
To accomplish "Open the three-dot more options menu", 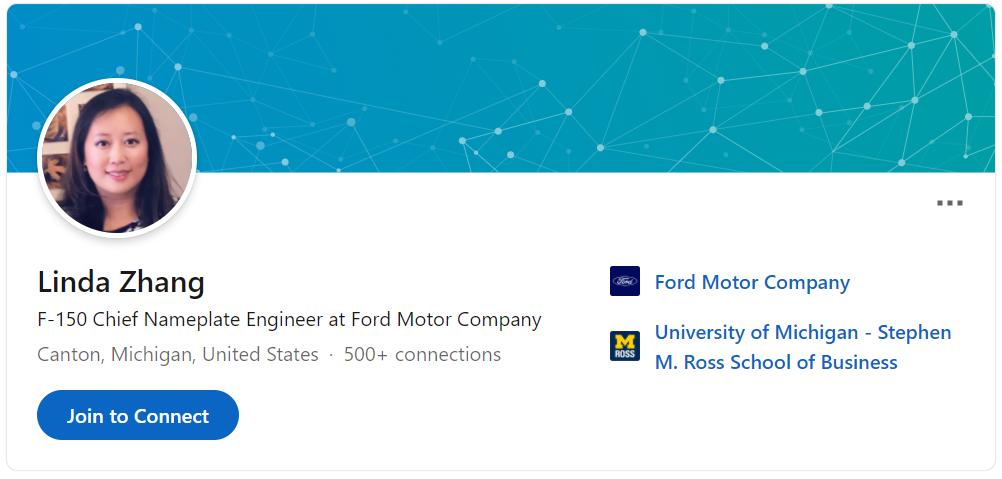I will point(950,203).
